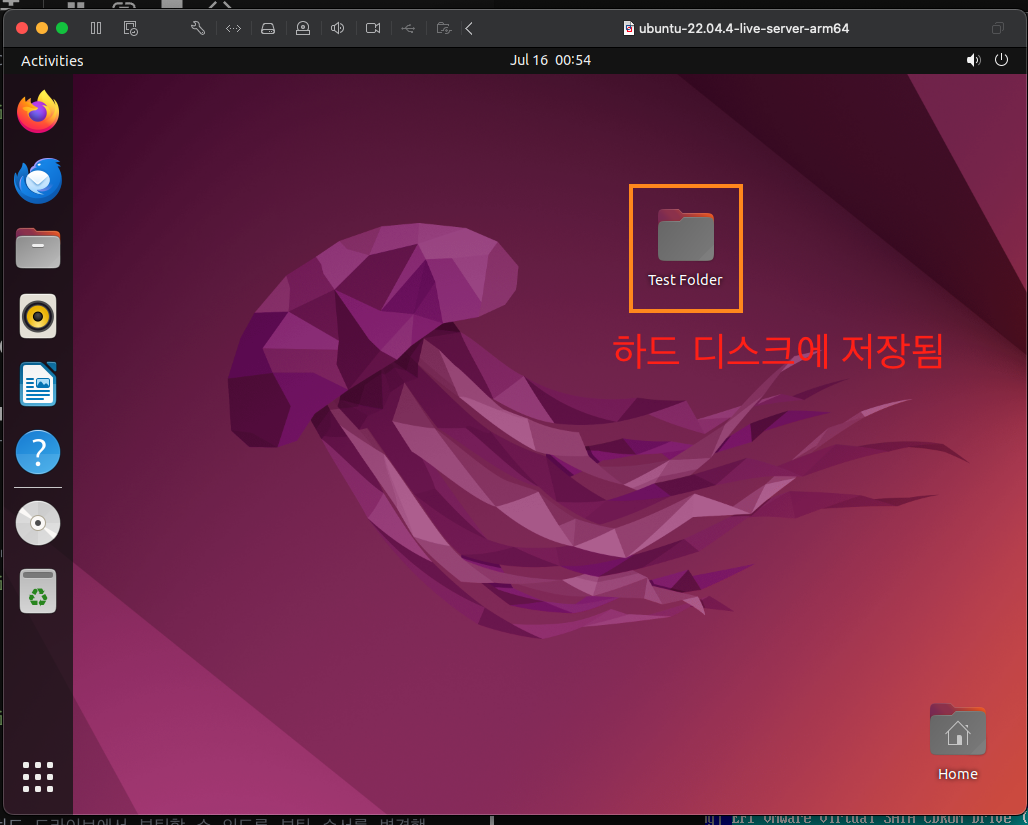
Task: Pause the virtual machine
Action: [x=96, y=28]
